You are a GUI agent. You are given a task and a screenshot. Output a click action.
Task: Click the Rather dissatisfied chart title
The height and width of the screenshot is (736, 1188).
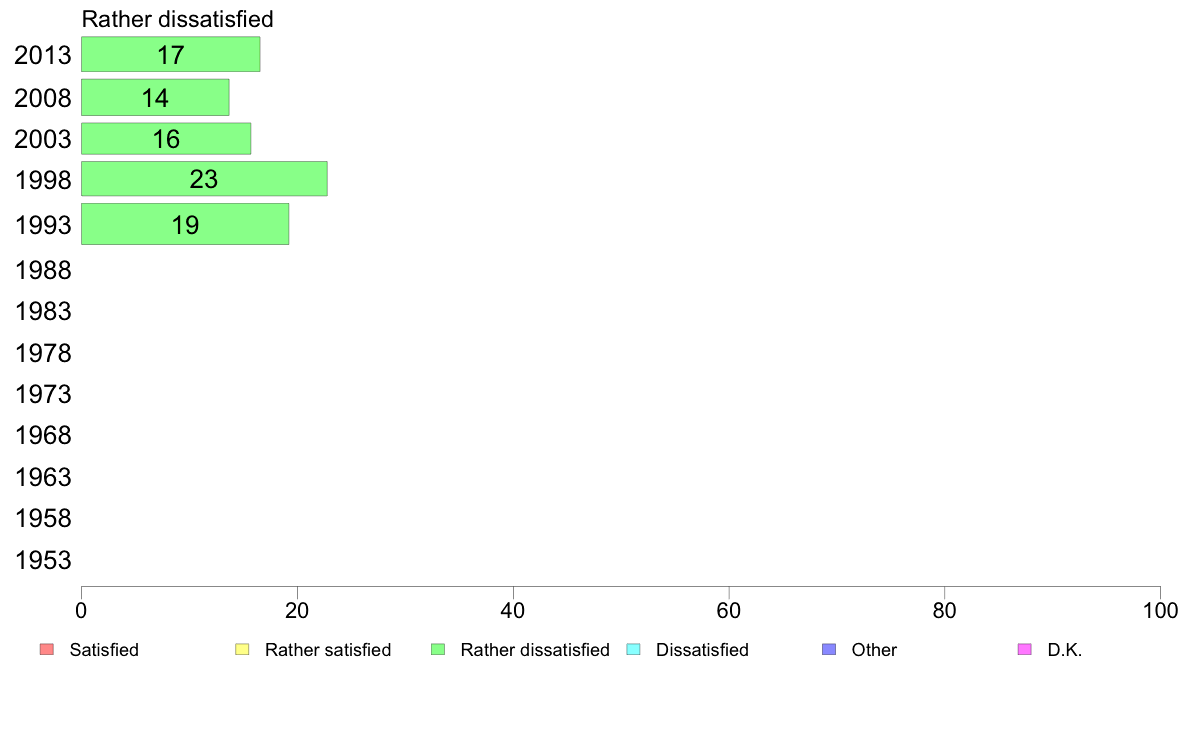click(178, 19)
